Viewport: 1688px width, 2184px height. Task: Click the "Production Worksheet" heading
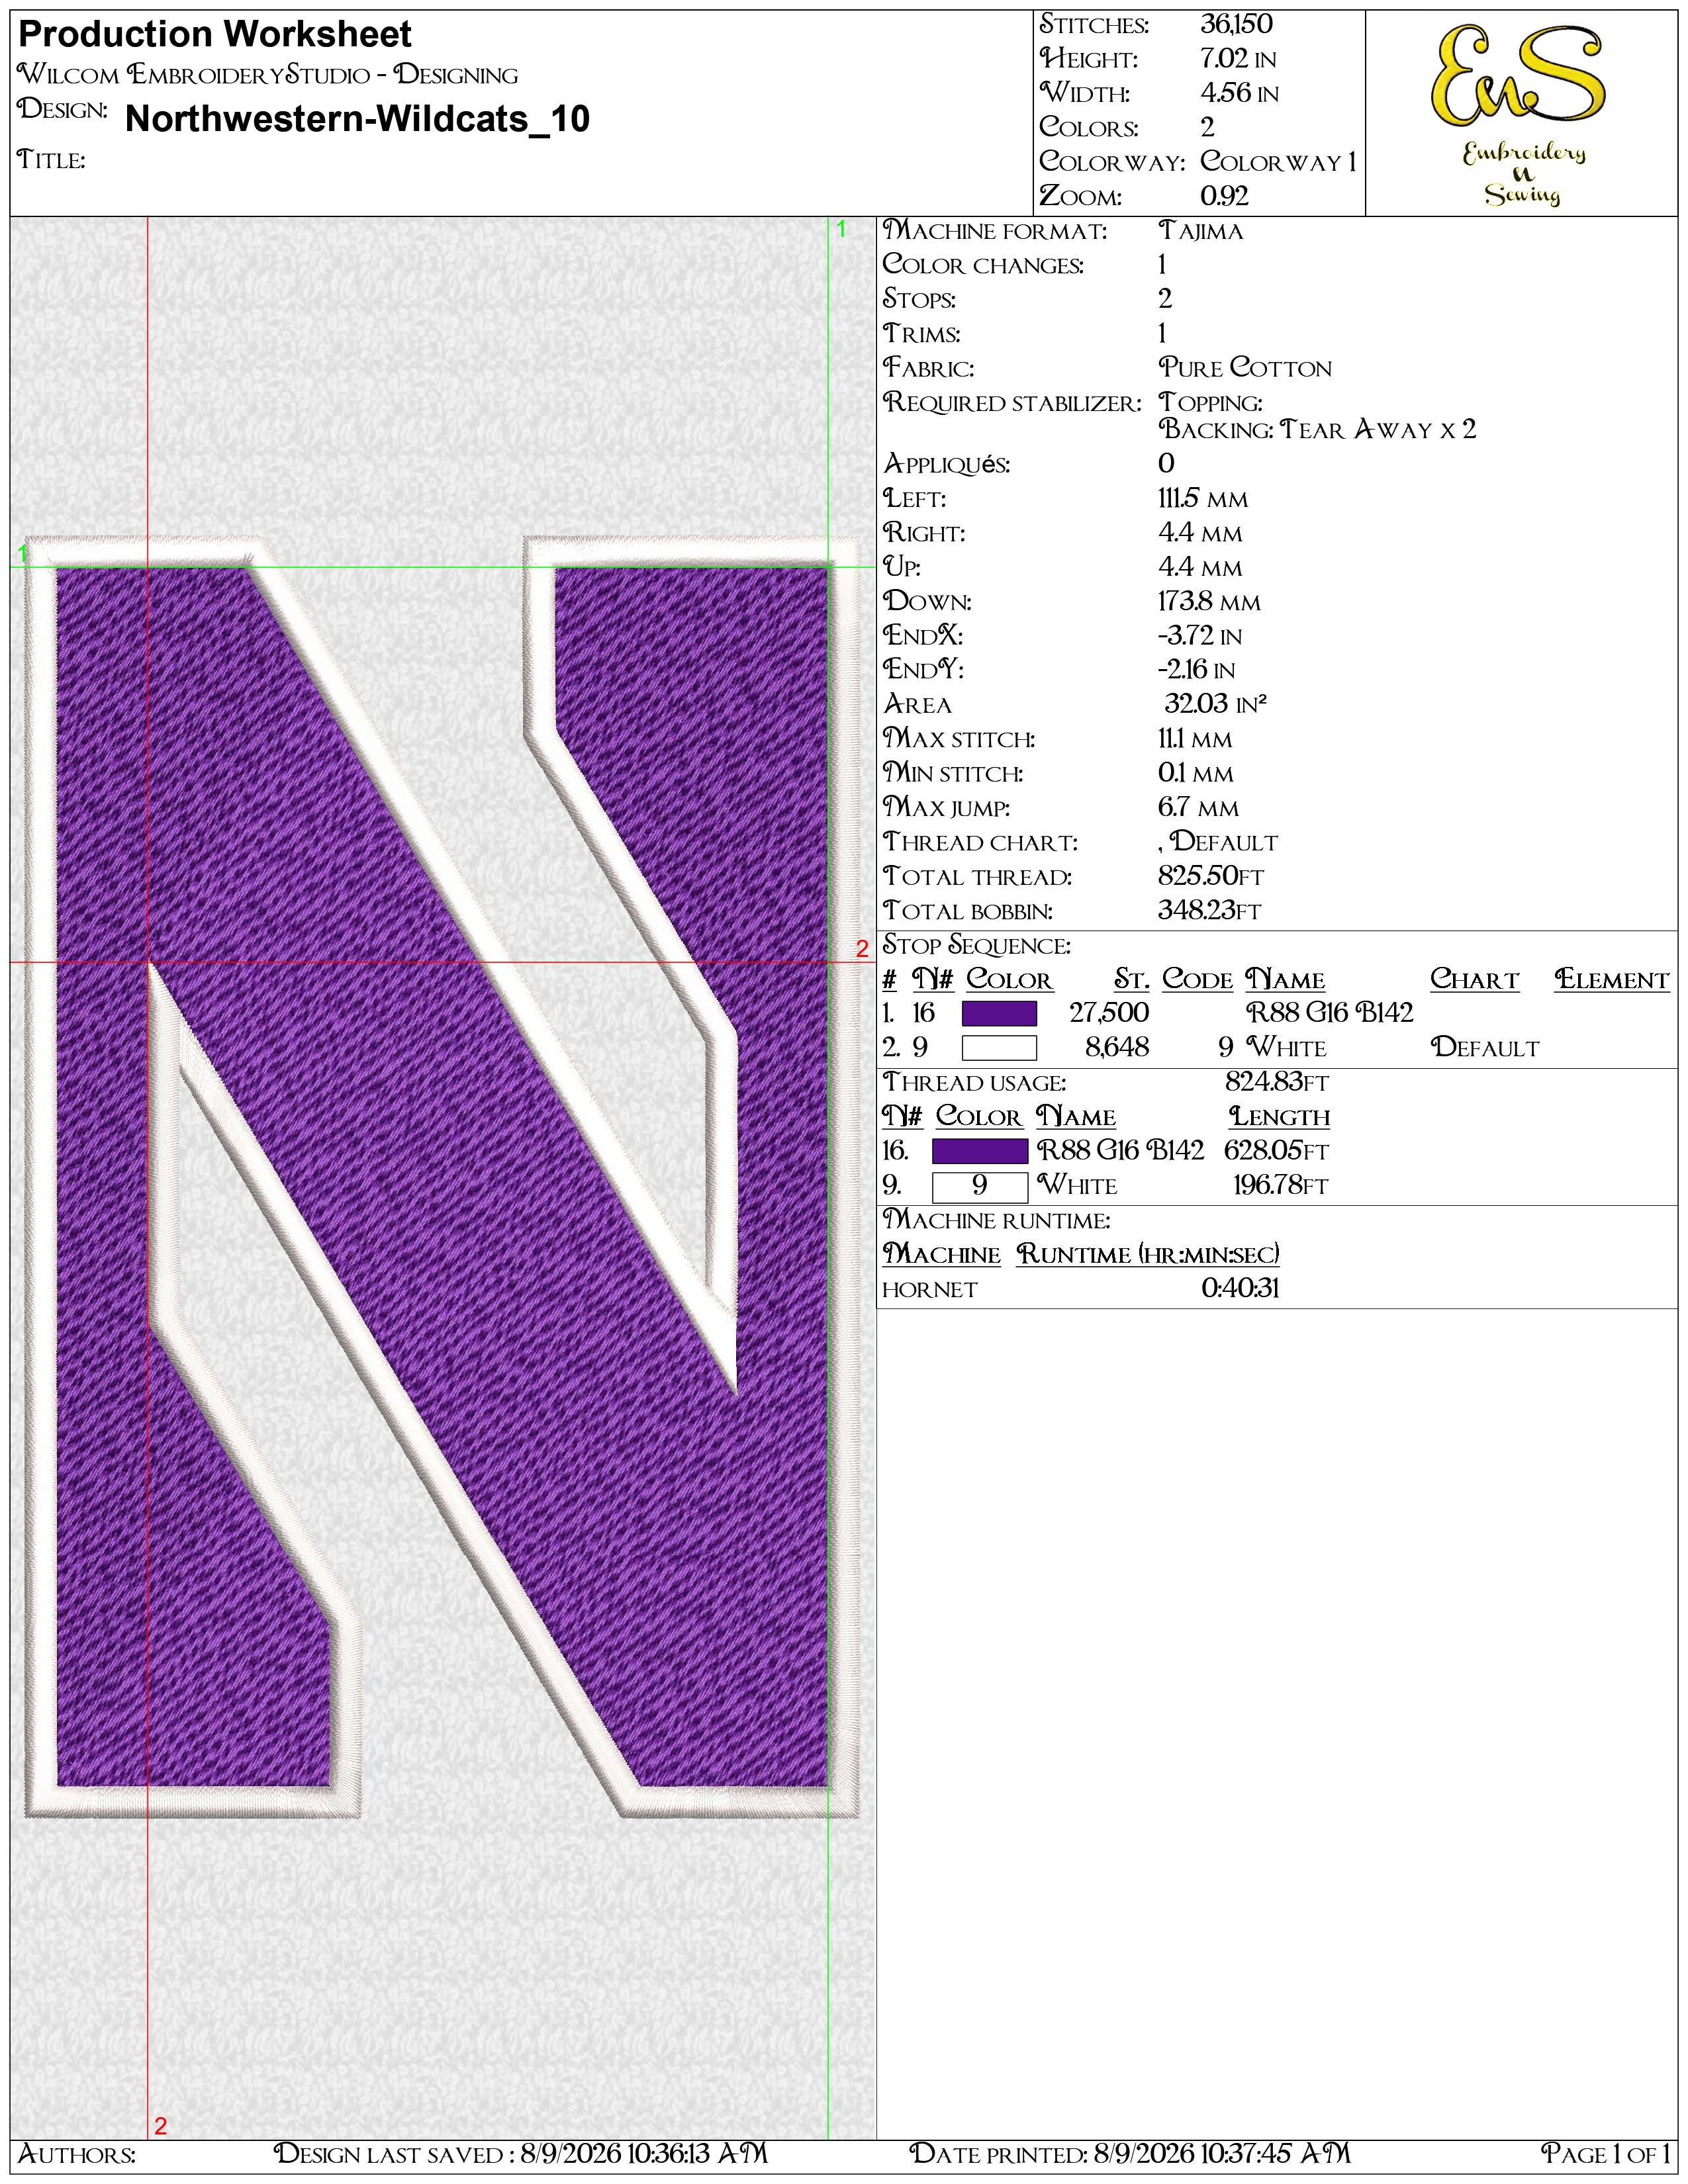tap(215, 35)
